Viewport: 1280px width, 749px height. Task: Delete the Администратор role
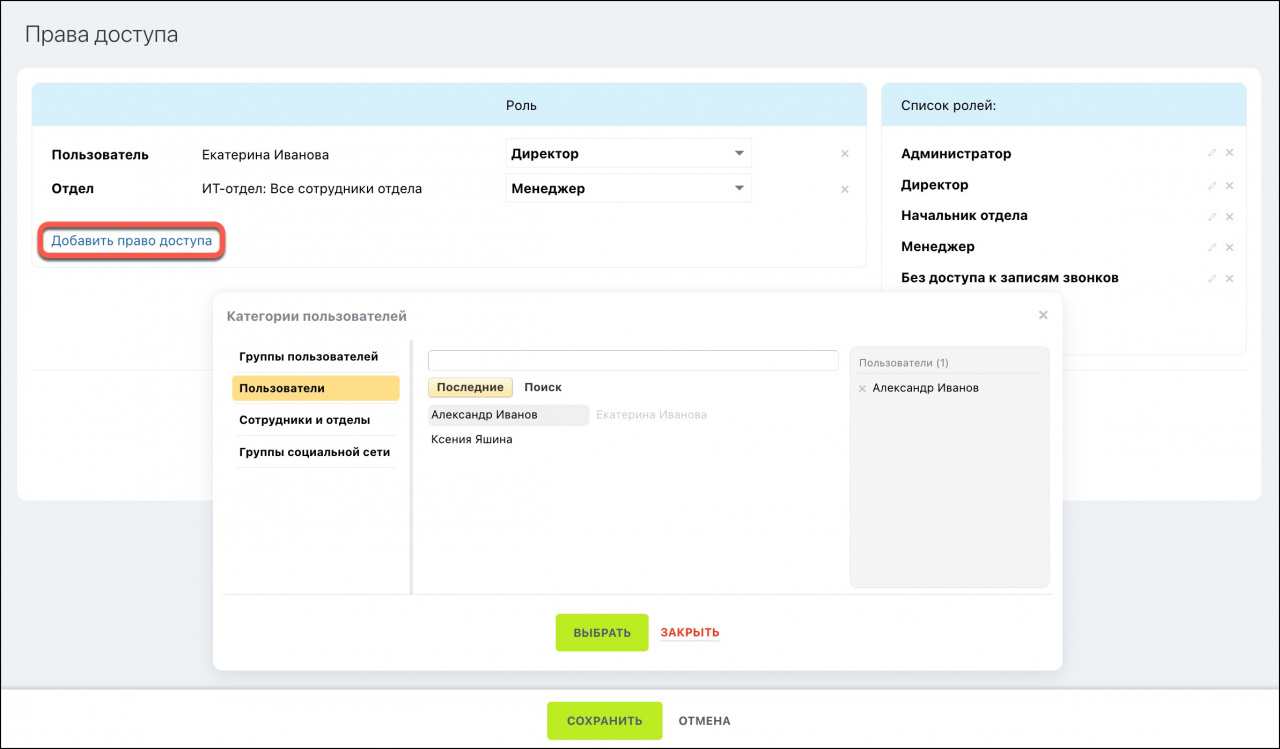click(x=1230, y=154)
